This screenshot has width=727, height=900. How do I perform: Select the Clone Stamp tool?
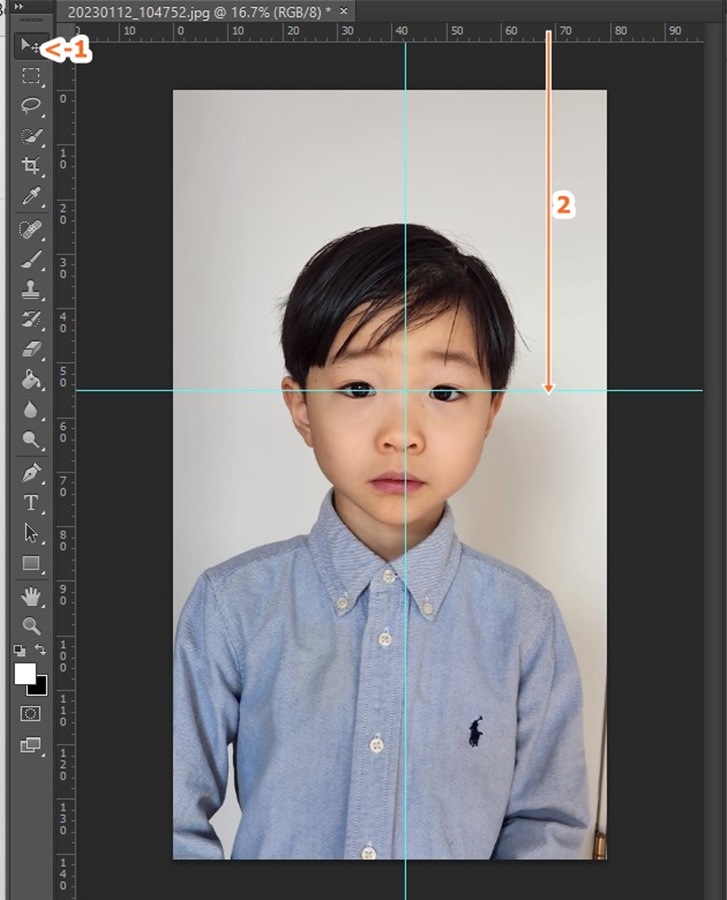tap(30, 290)
